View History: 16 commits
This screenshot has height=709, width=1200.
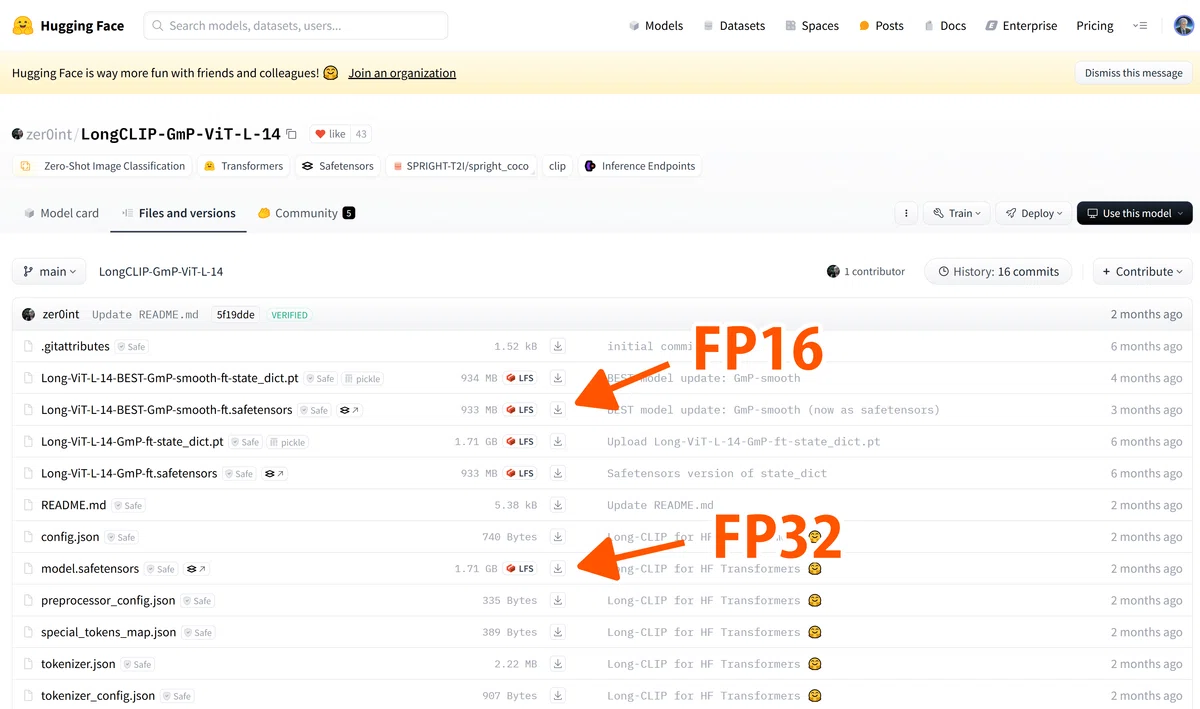click(x=998, y=271)
